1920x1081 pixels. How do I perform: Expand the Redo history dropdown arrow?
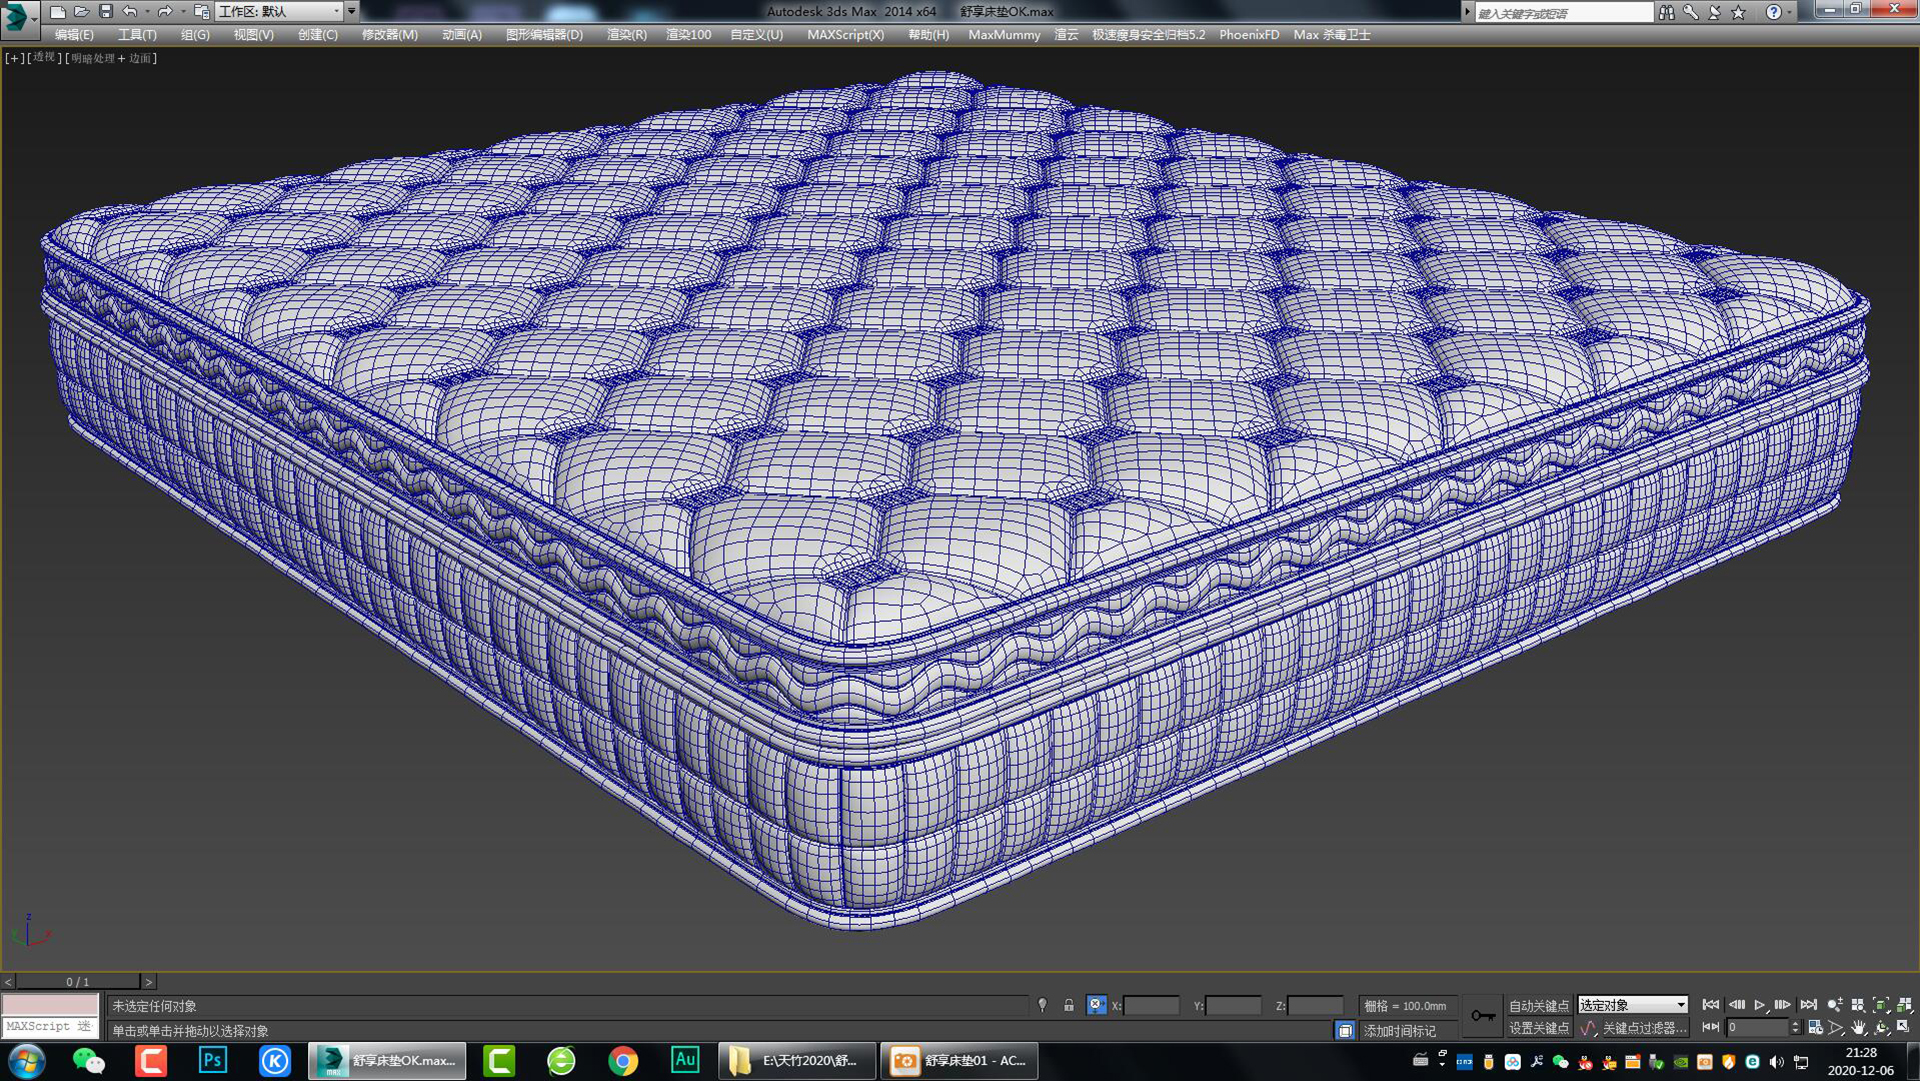[x=183, y=12]
